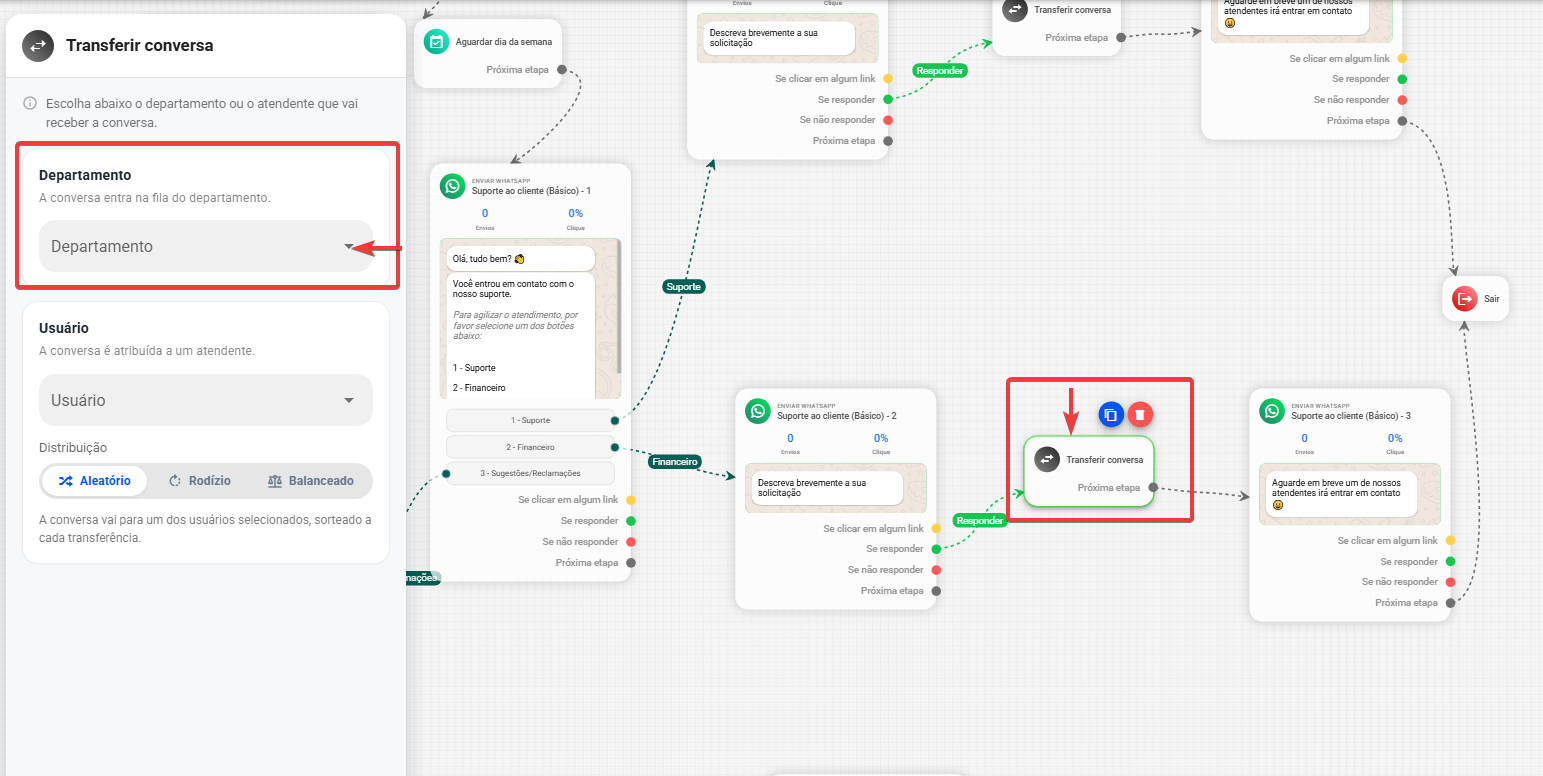The width and height of the screenshot is (1543, 776).
Task: Select Aleatório distribution mode
Action: click(x=94, y=481)
